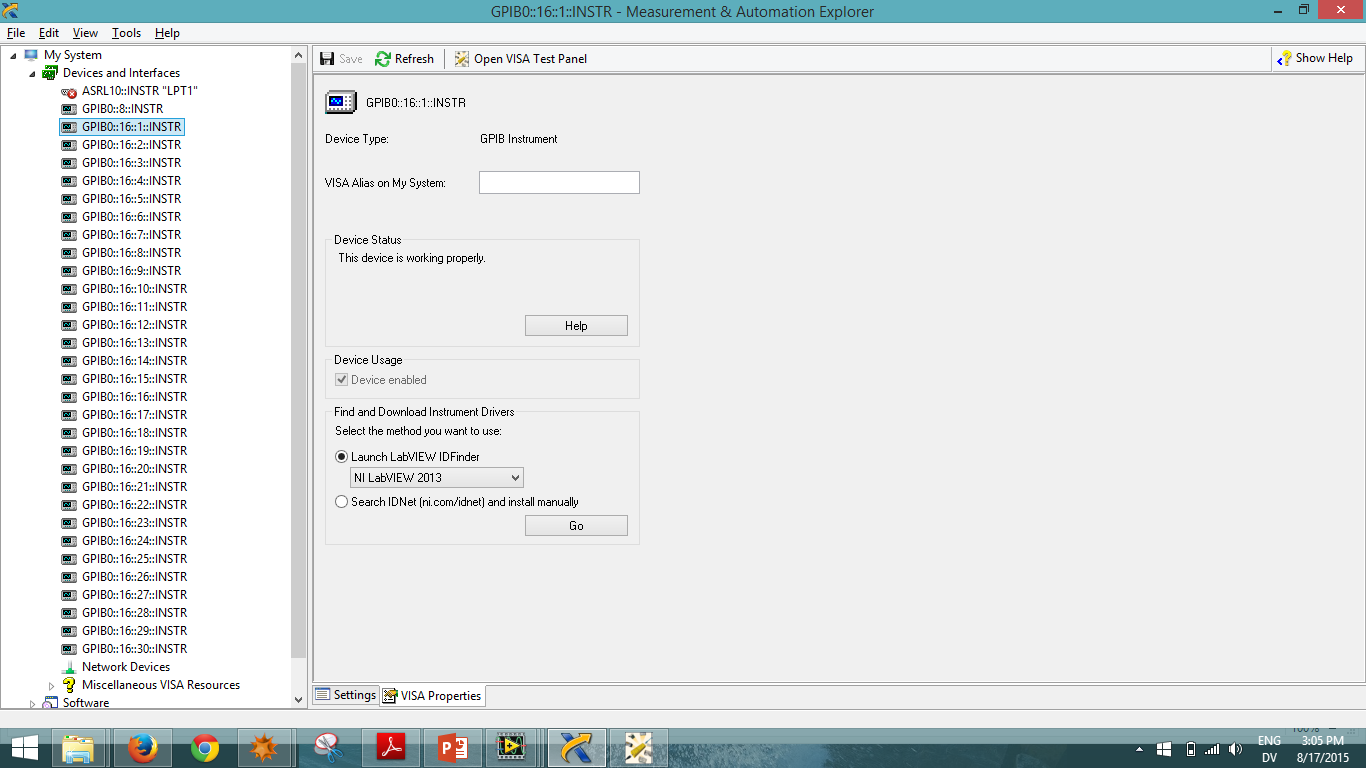Expand the Software tree node
Viewport: 1366px width, 768px height.
32,704
